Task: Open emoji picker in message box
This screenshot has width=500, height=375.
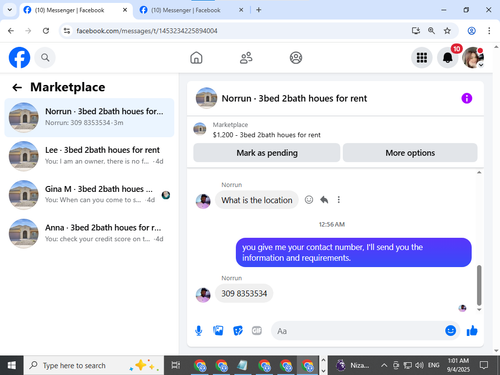Action: pyautogui.click(x=450, y=331)
